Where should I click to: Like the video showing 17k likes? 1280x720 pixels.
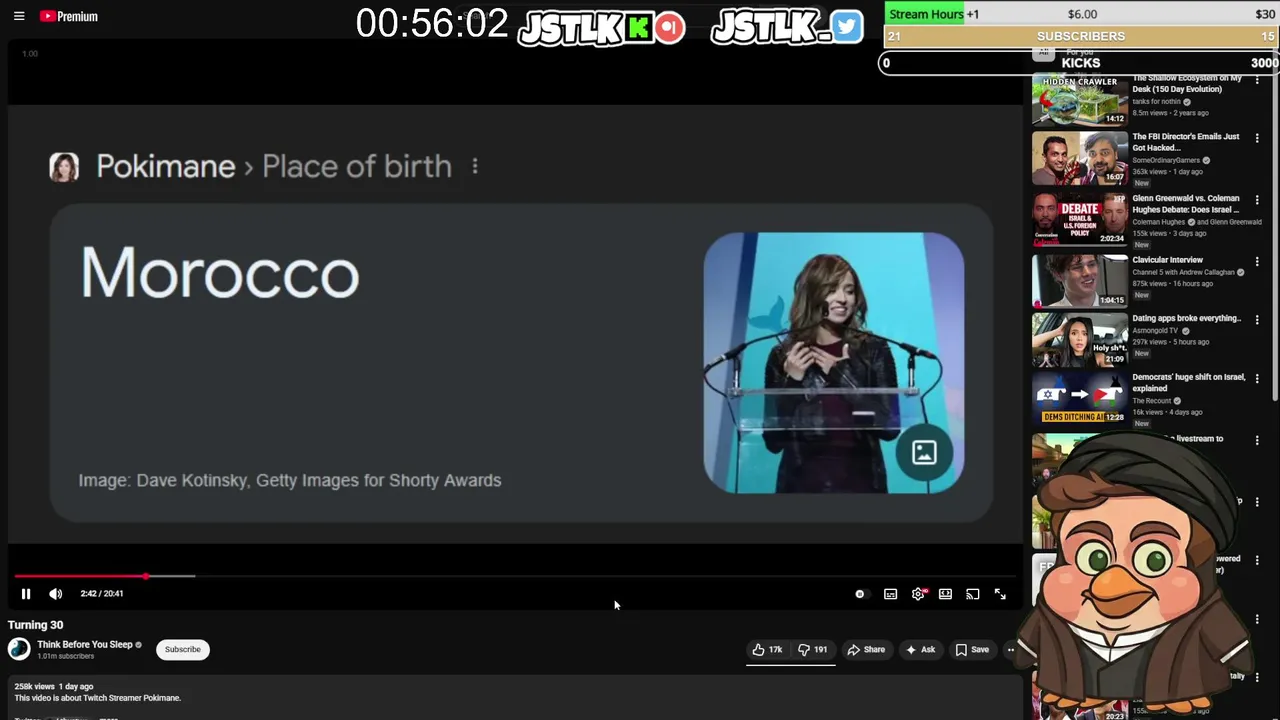pyautogui.click(x=768, y=650)
